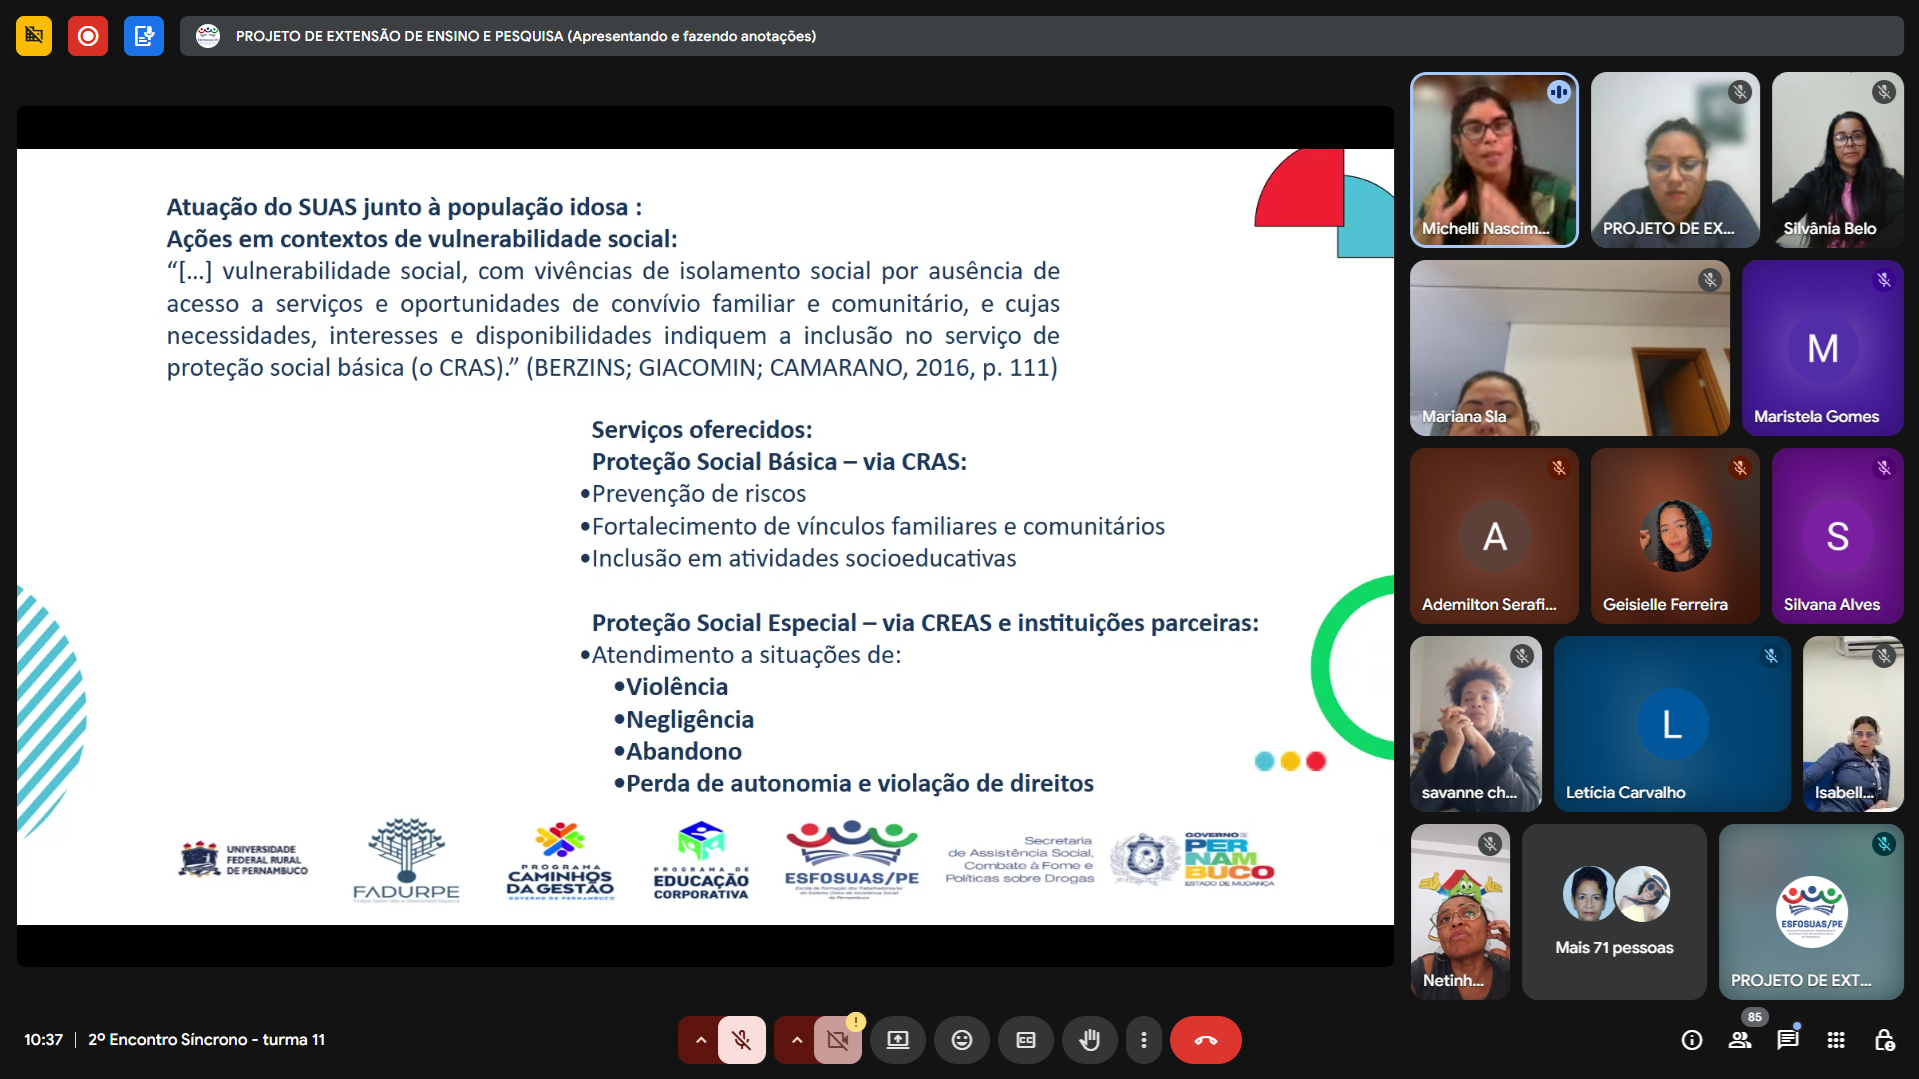The width and height of the screenshot is (1919, 1079).
Task: Open meeting details info icon
Action: point(1692,1040)
